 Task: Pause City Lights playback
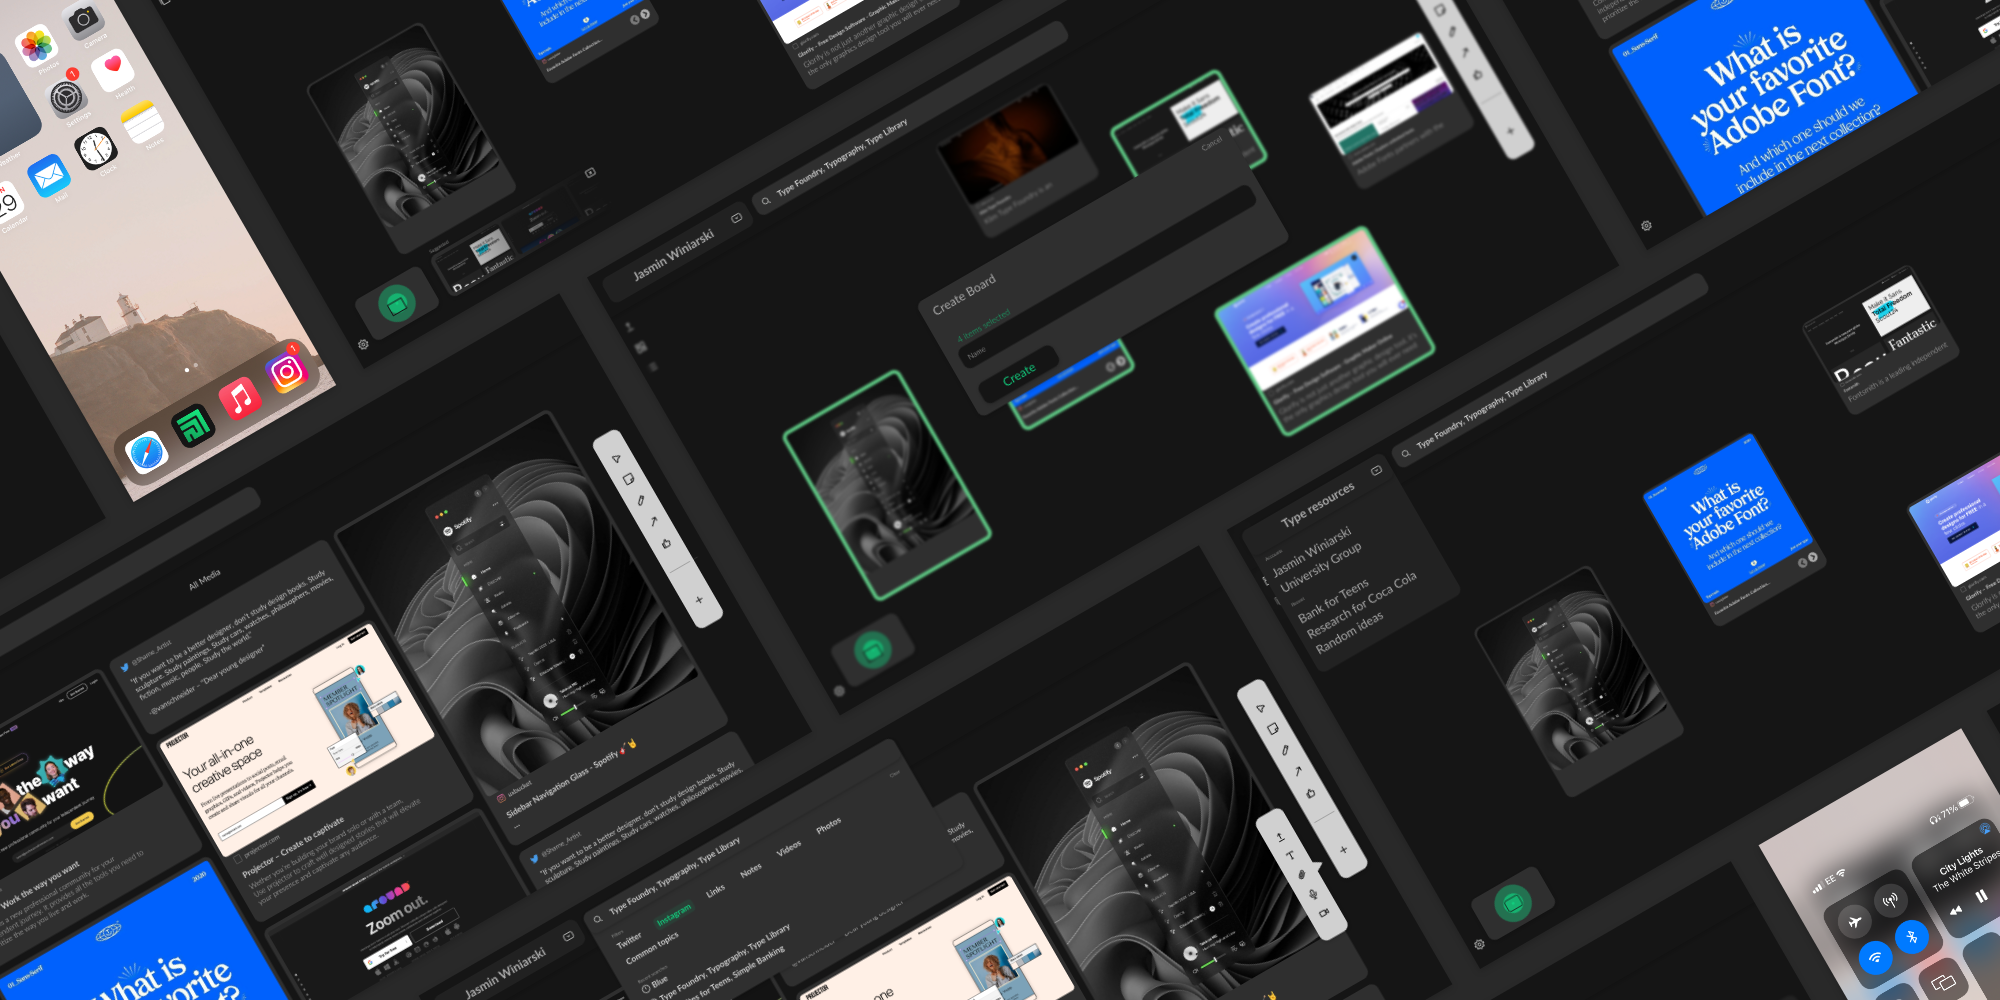1981,896
